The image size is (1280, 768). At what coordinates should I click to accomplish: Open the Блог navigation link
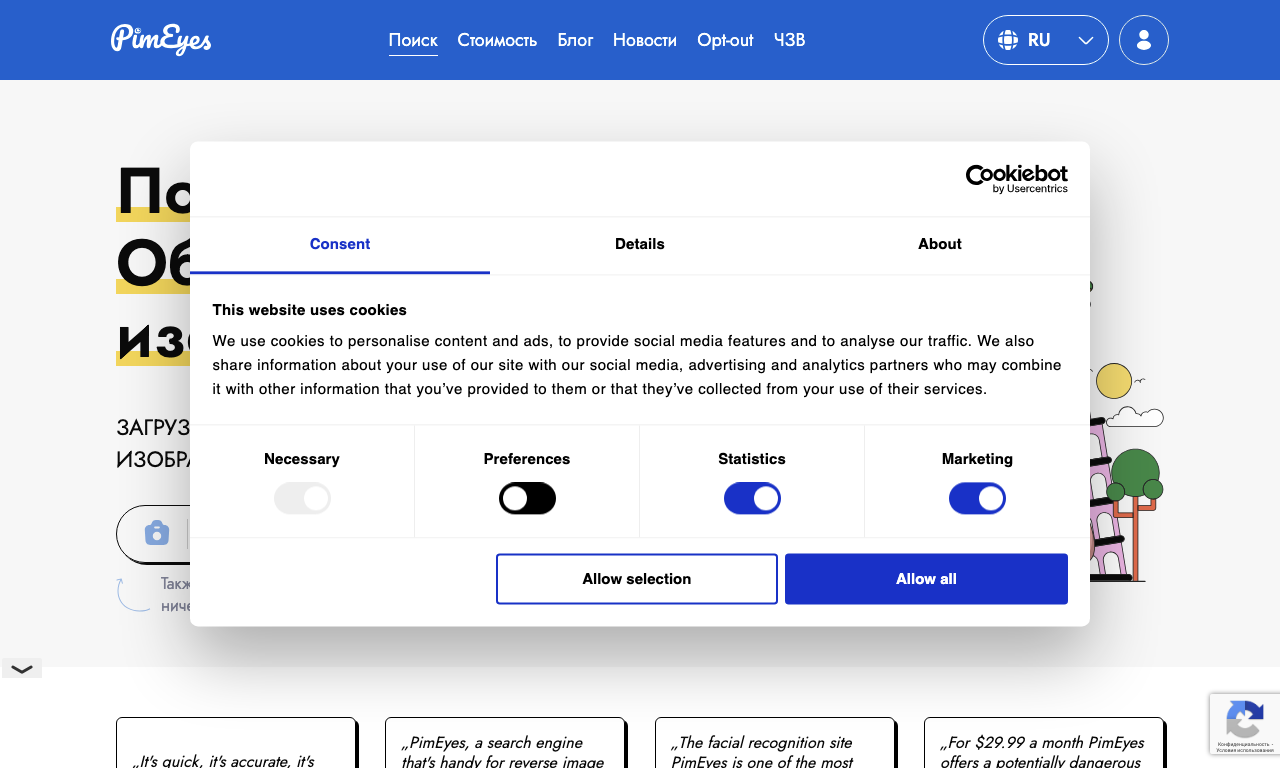point(575,40)
